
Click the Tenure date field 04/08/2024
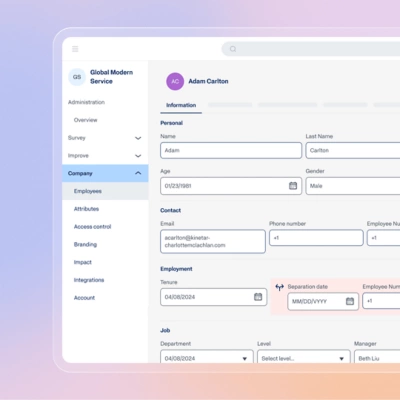point(213,297)
